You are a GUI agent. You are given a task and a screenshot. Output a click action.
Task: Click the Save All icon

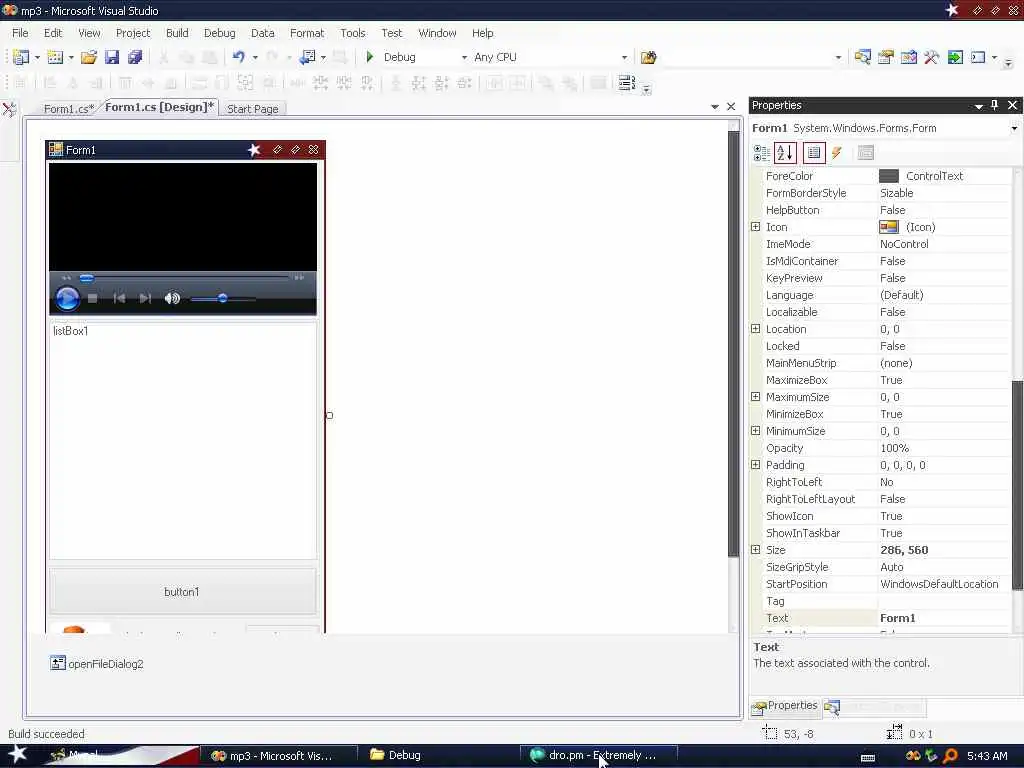pyautogui.click(x=135, y=57)
